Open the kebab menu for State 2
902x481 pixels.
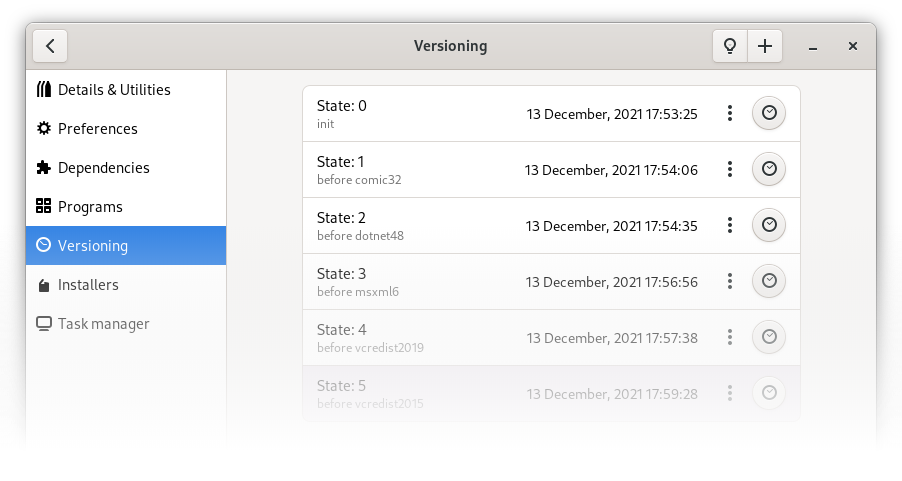(x=729, y=225)
